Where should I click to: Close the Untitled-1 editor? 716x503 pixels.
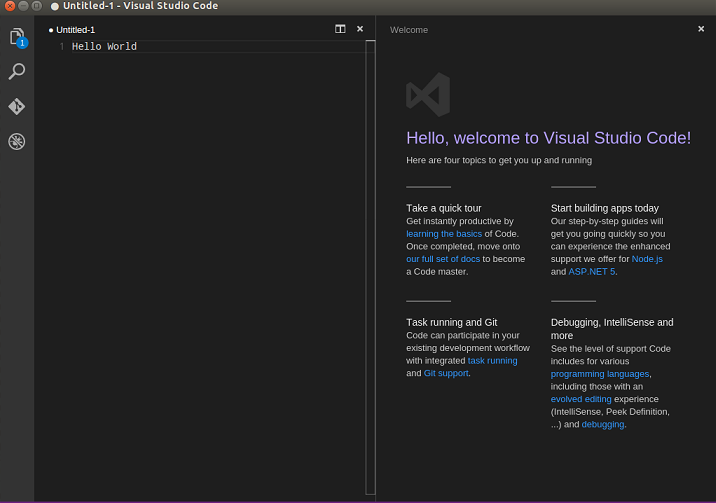[360, 29]
